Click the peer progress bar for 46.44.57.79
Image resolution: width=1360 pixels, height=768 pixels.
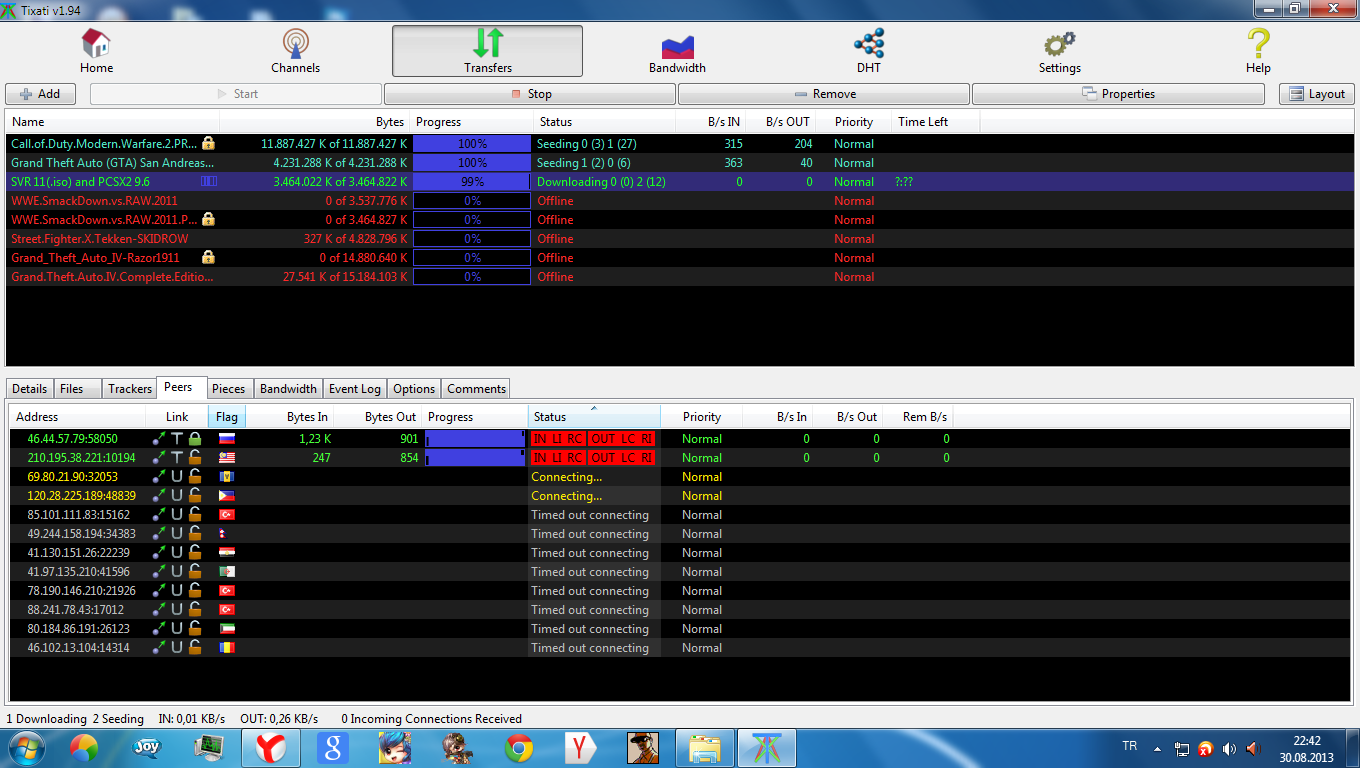coord(475,438)
